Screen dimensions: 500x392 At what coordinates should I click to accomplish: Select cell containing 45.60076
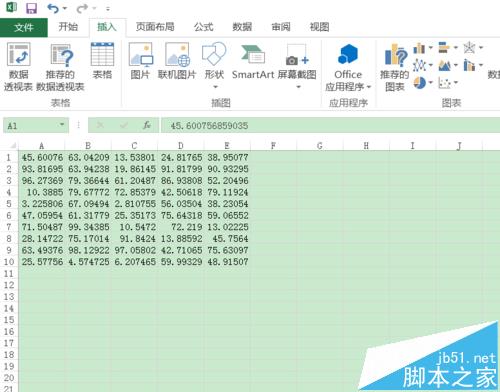tap(42, 157)
